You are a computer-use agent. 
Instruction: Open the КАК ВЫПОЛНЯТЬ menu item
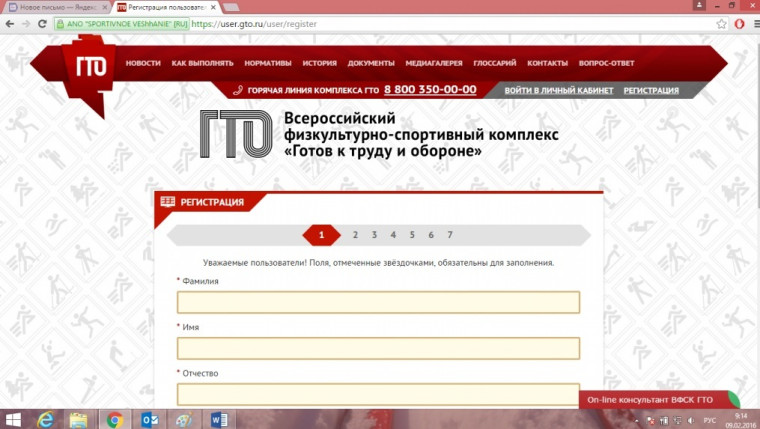click(x=202, y=63)
